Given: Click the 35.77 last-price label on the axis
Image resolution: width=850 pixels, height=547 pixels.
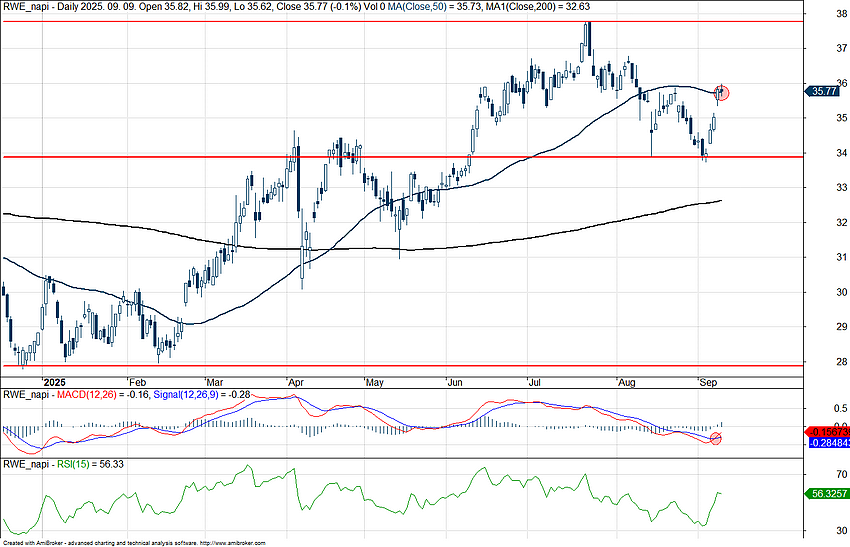Looking at the screenshot, I should pos(823,91).
